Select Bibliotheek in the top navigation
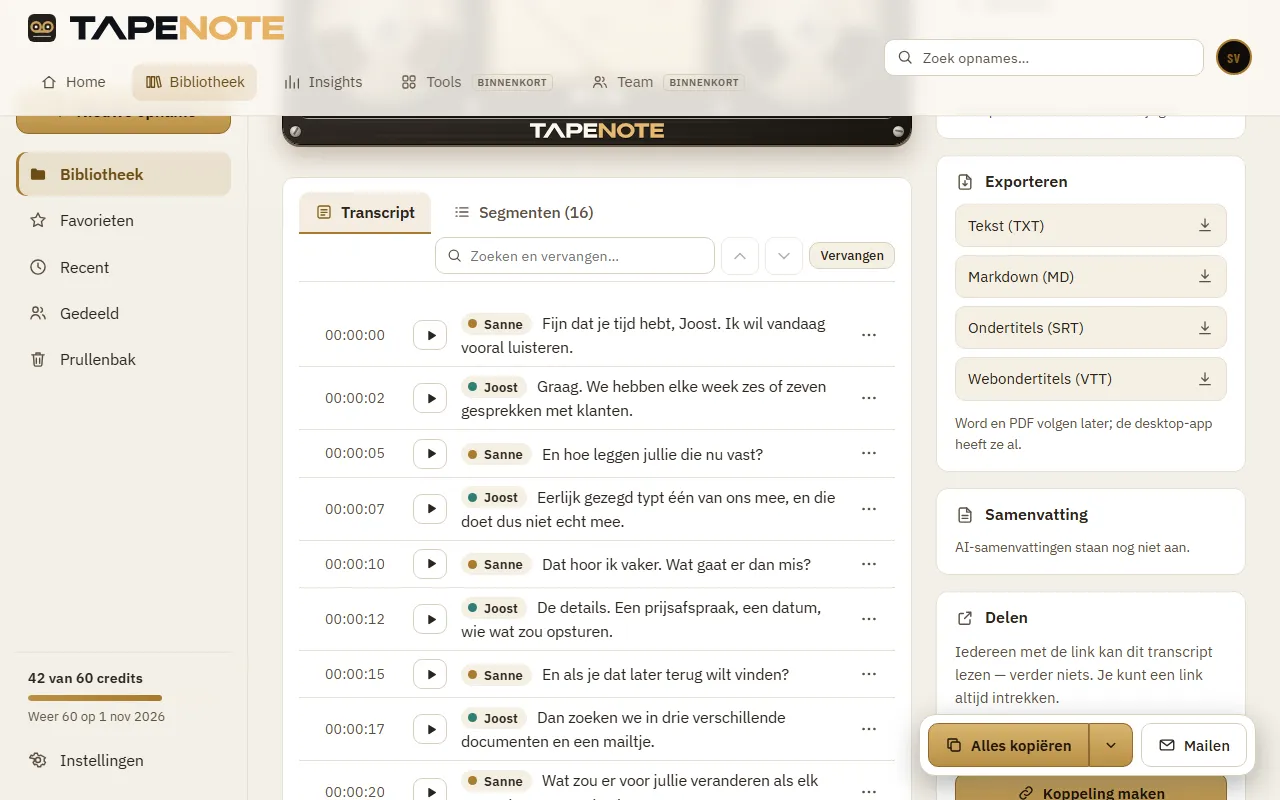Image resolution: width=1280 pixels, height=800 pixels. point(195,82)
